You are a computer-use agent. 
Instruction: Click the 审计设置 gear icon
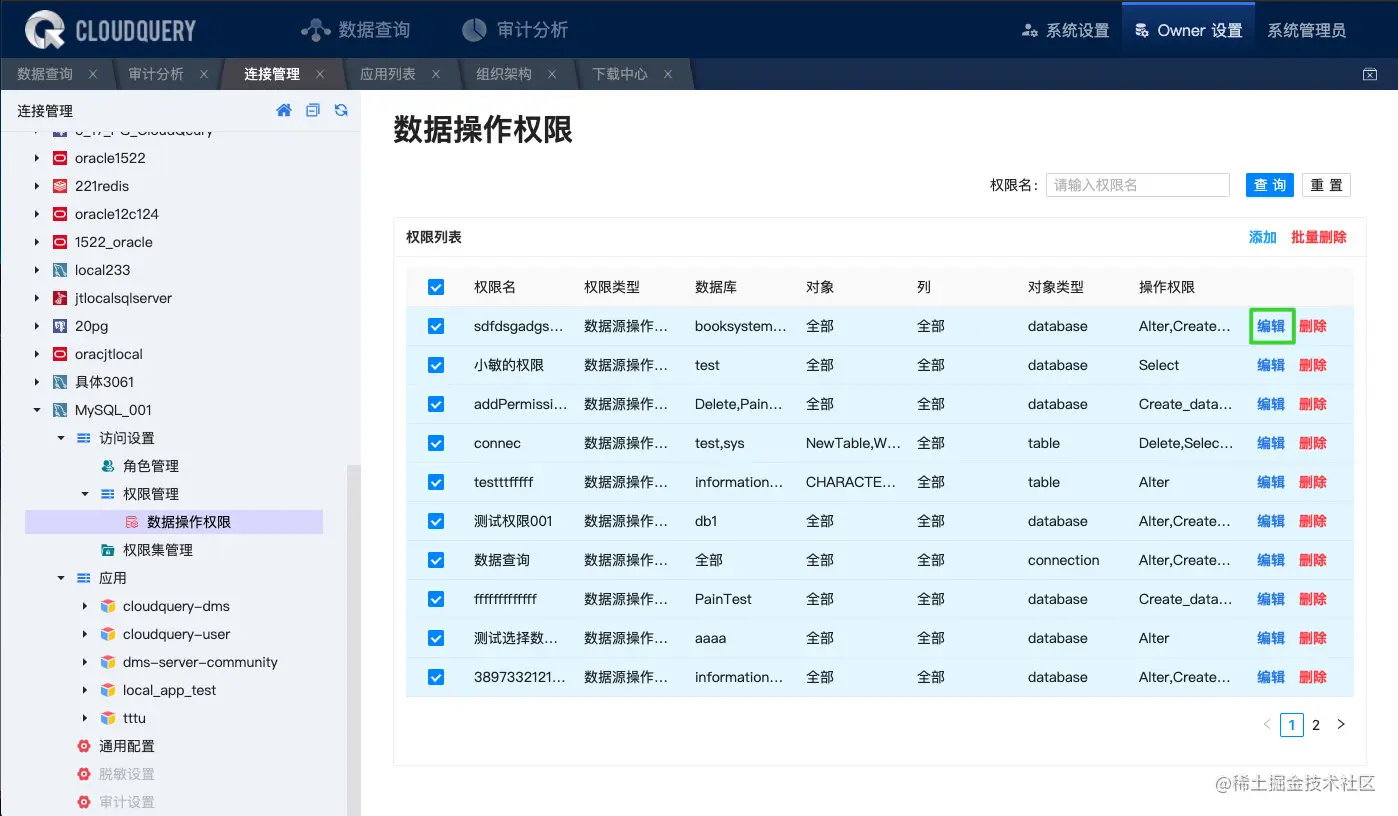(x=84, y=802)
